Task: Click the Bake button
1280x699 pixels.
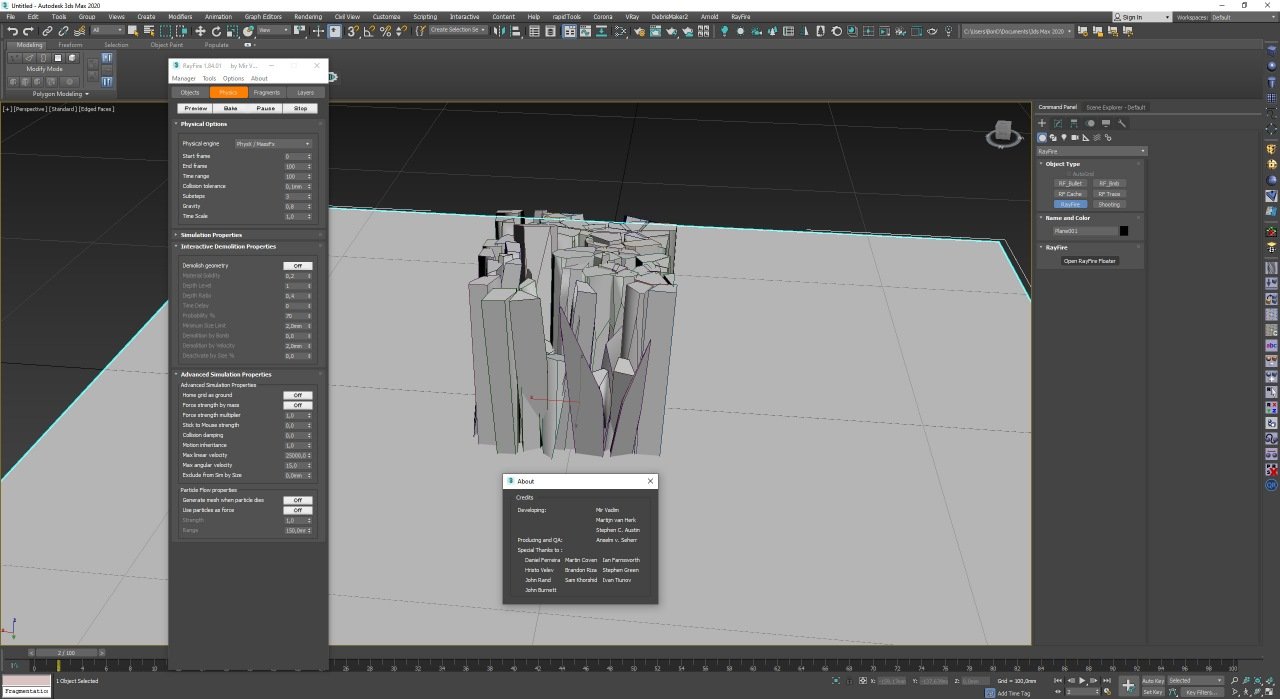Action: click(x=230, y=108)
